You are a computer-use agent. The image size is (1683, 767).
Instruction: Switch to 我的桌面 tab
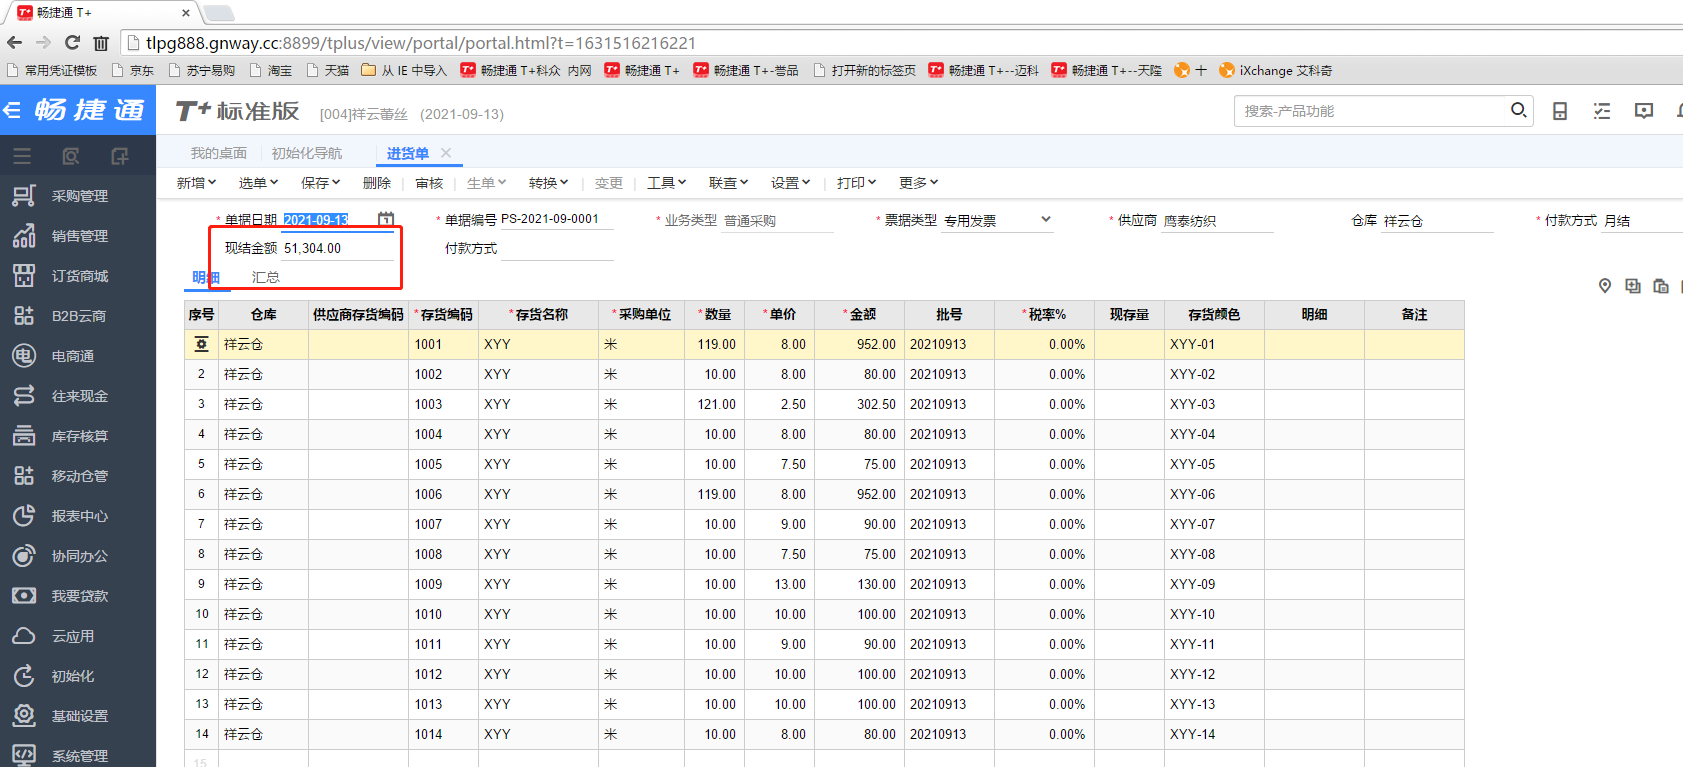[219, 153]
